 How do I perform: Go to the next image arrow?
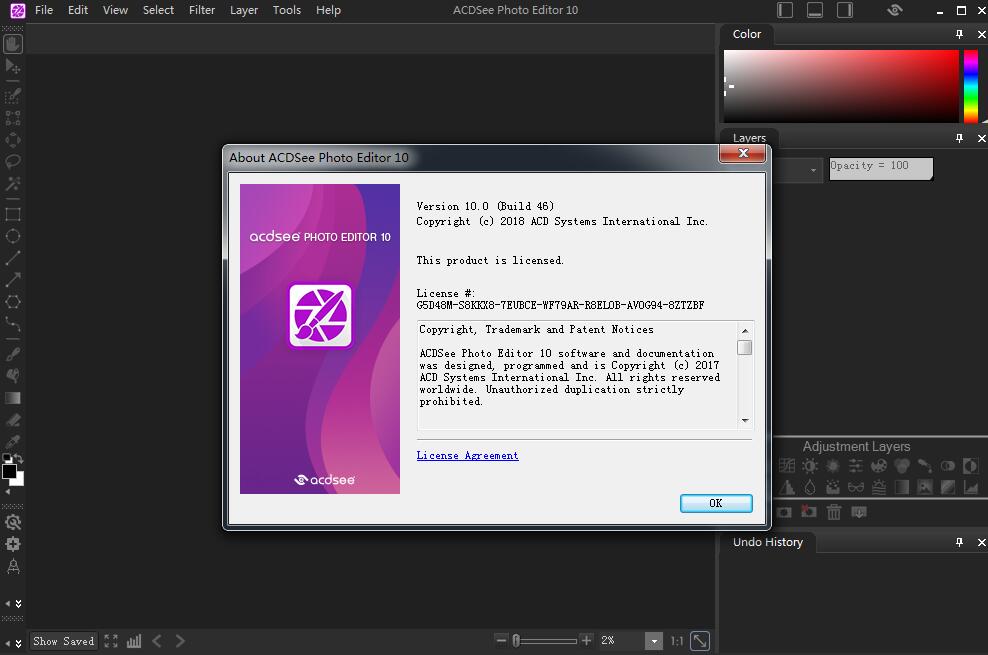pos(180,641)
